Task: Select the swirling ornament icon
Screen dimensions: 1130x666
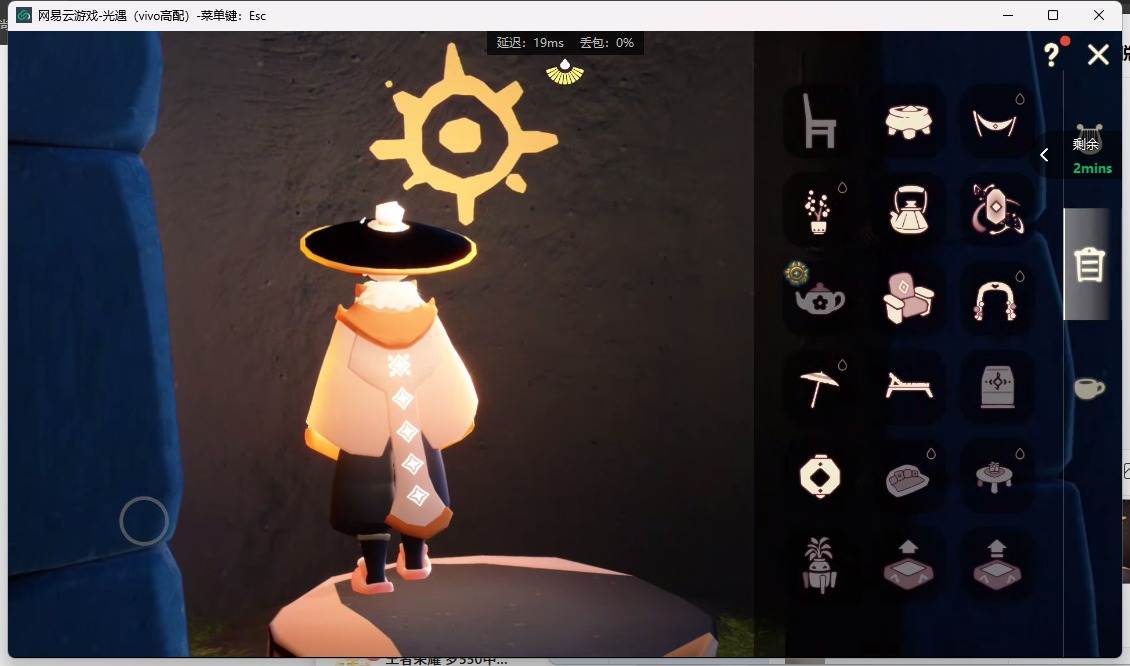Action: coord(997,210)
